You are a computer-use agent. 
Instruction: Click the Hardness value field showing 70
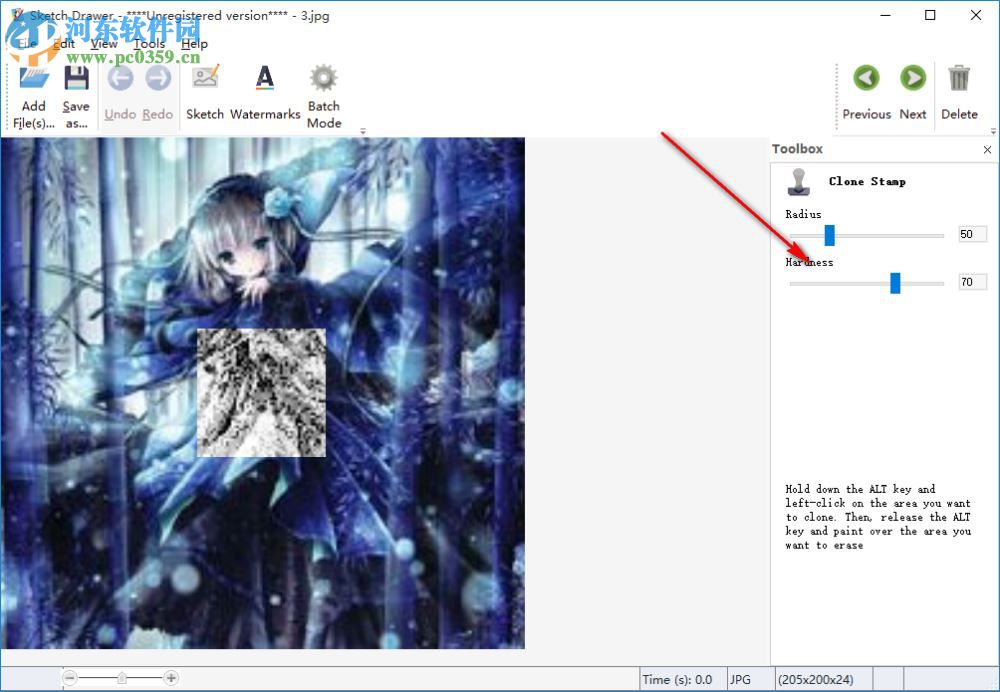tap(972, 281)
